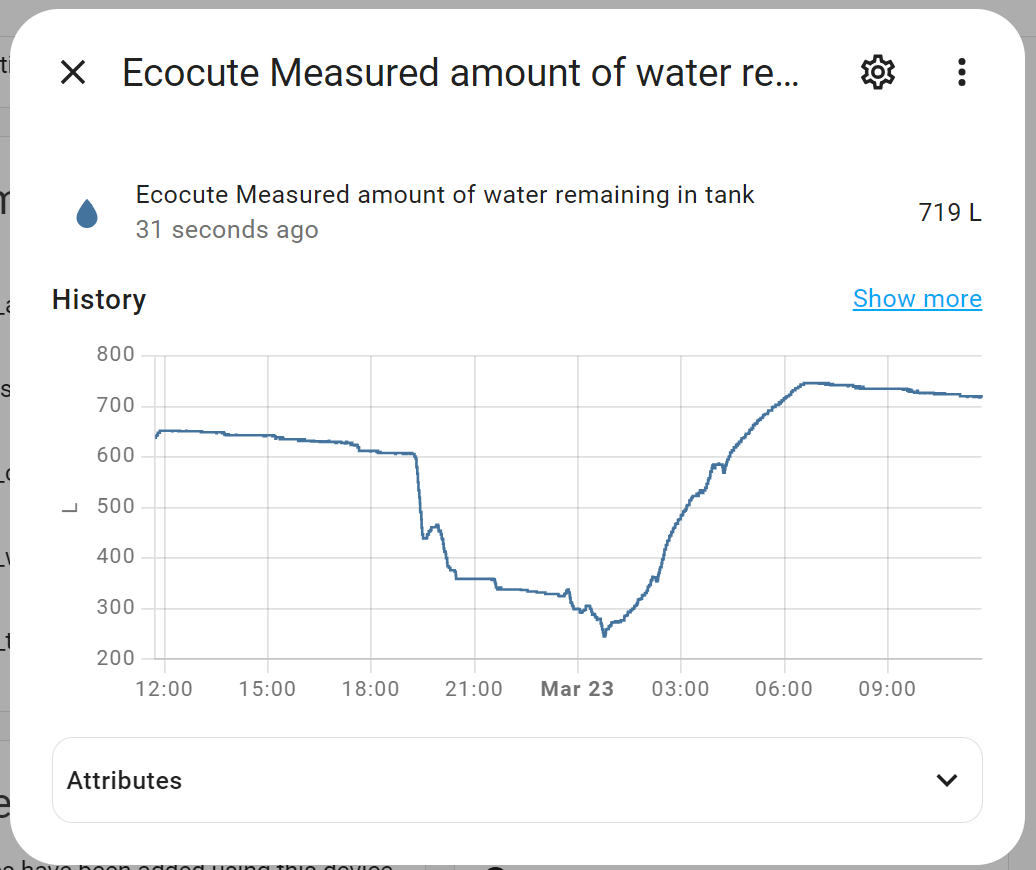Click the history line's peak near 06:00
Image resolution: width=1036 pixels, height=870 pixels.
coord(808,383)
